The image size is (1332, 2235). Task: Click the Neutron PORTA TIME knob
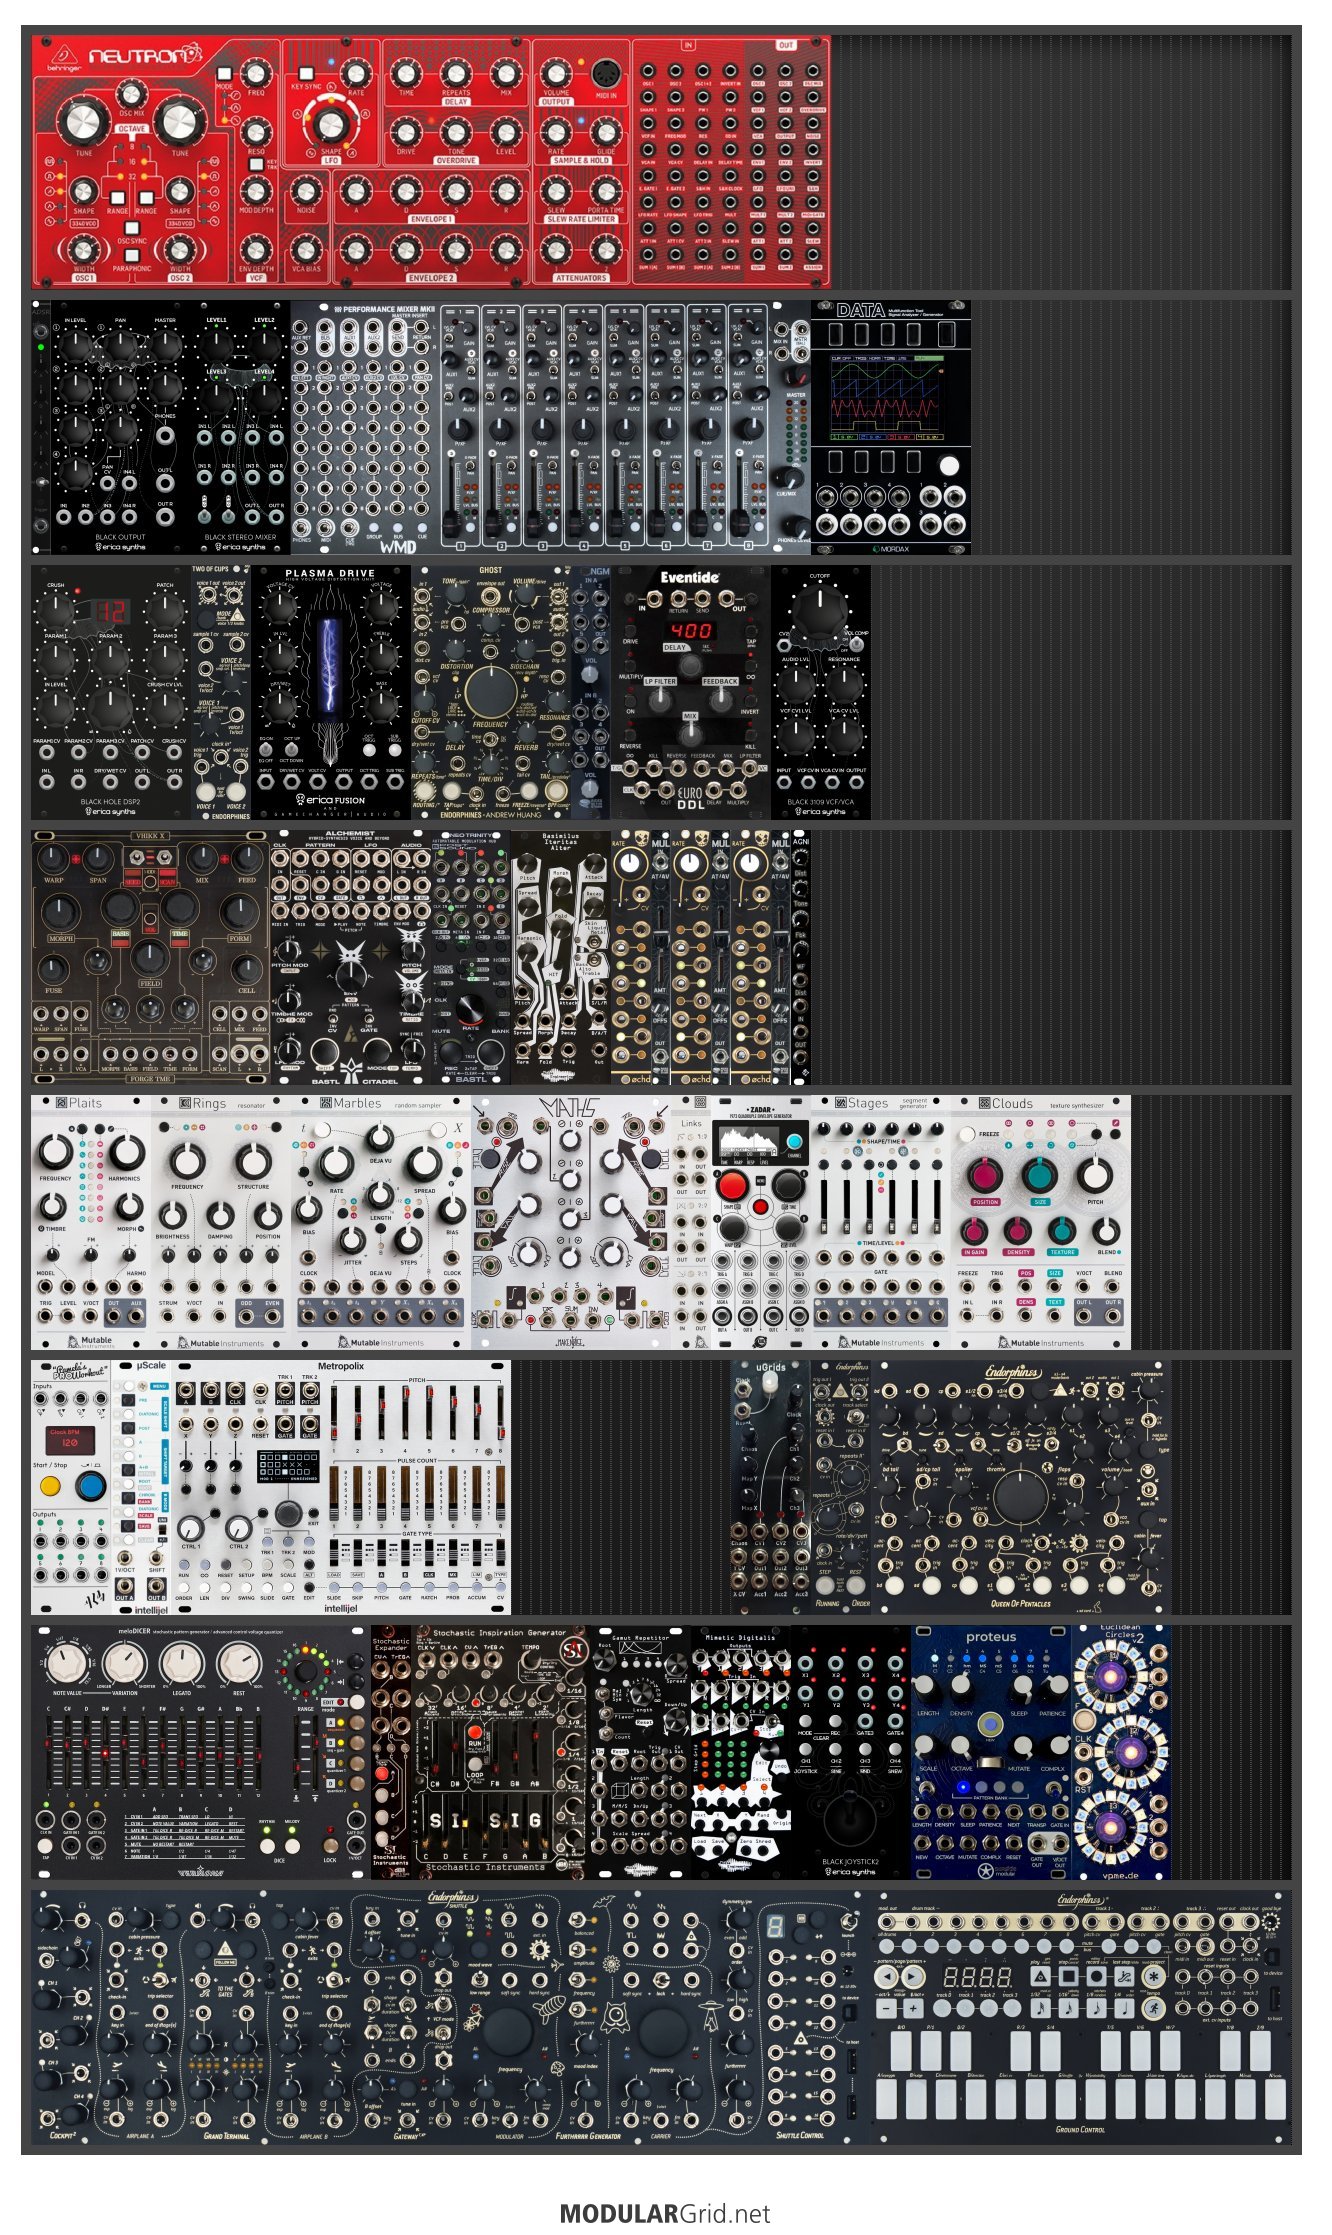point(606,189)
